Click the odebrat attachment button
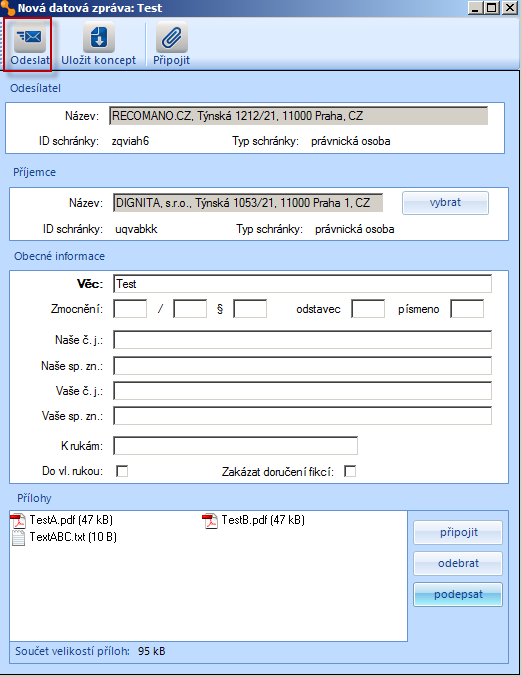This screenshot has height=677, width=522. click(x=458, y=563)
